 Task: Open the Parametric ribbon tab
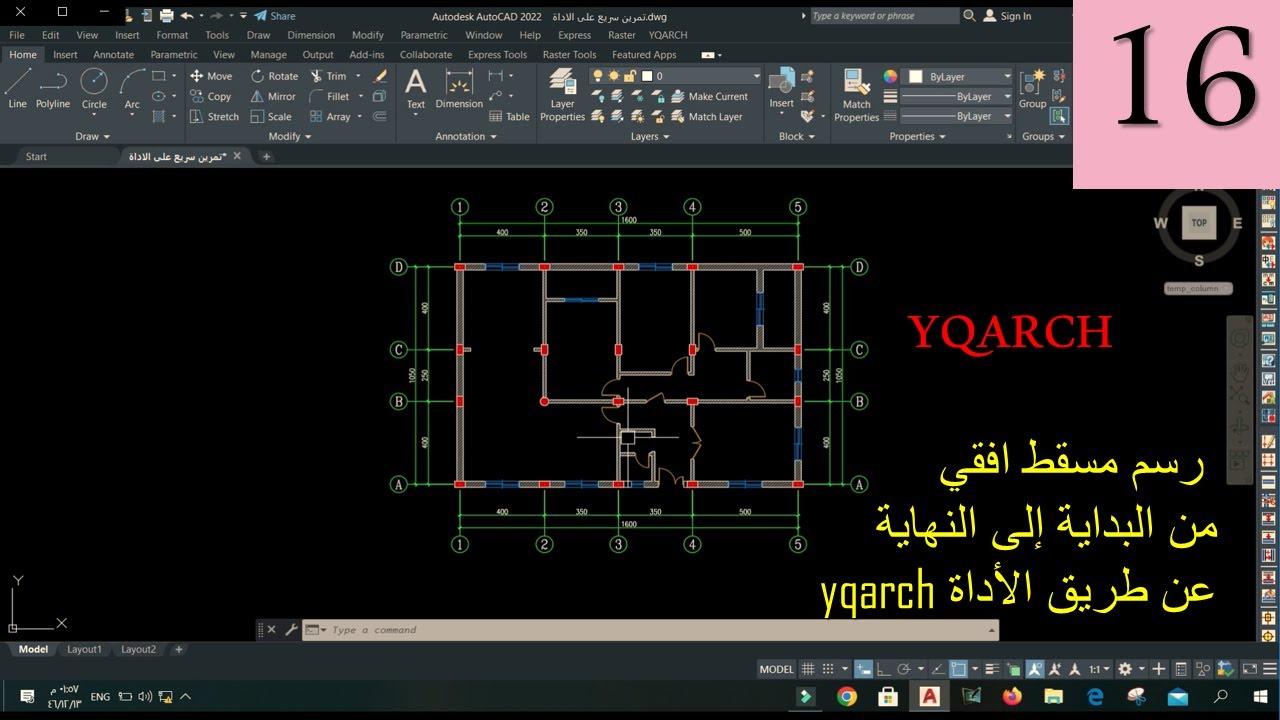click(174, 55)
